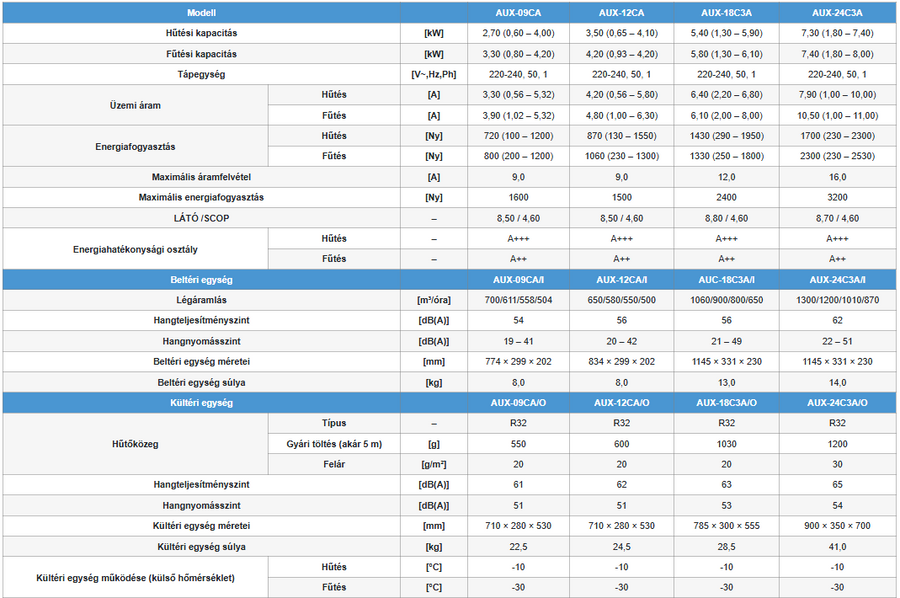Click the AUC-18C3A/I indoor unit cell
Viewport: 900px width, 598px height.
(x=726, y=279)
